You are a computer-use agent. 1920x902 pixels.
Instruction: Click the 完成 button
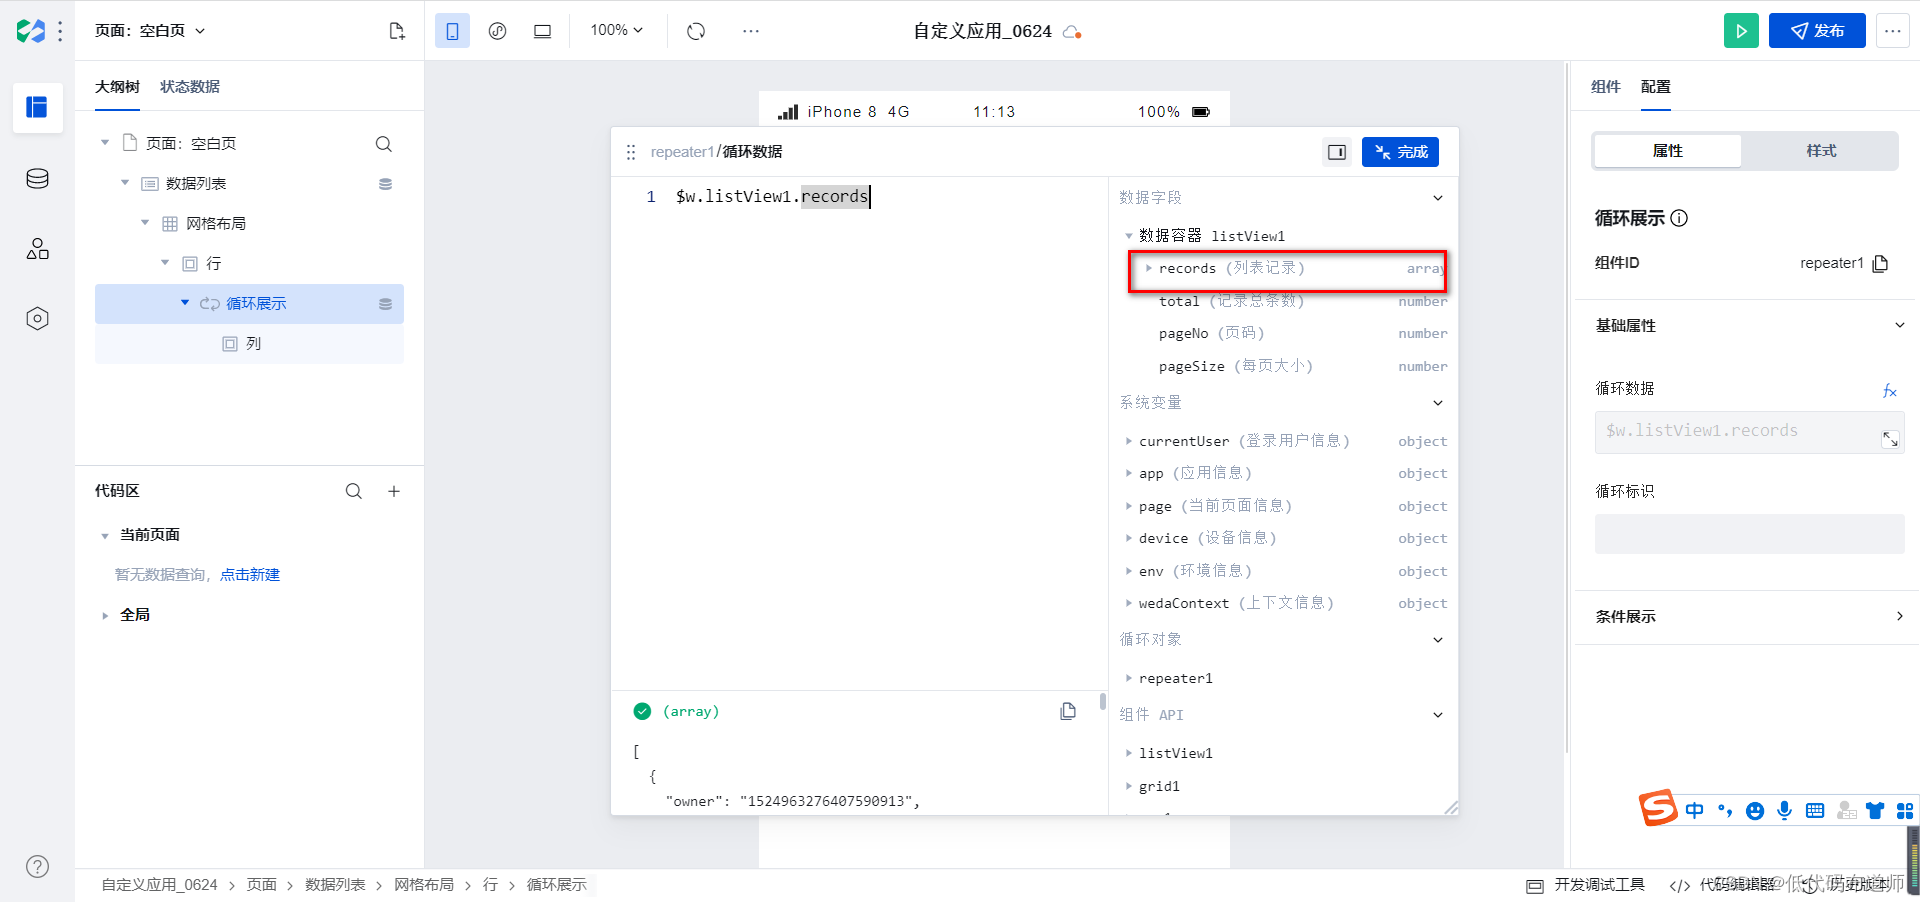coord(1400,152)
